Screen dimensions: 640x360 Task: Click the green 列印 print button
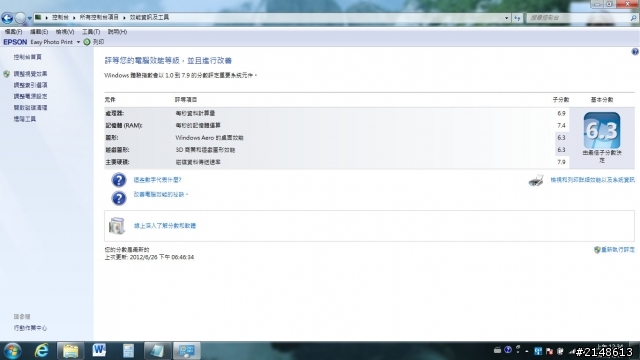tap(93, 42)
